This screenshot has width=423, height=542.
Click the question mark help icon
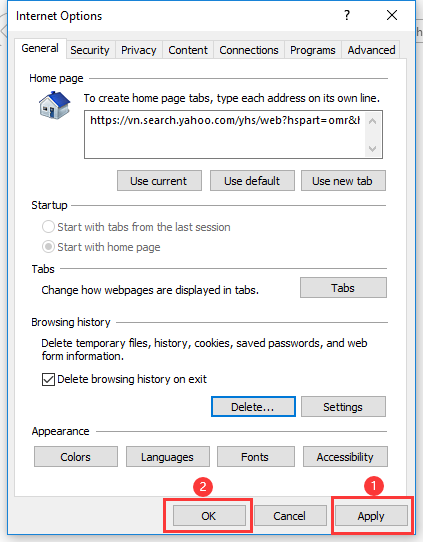tap(347, 15)
